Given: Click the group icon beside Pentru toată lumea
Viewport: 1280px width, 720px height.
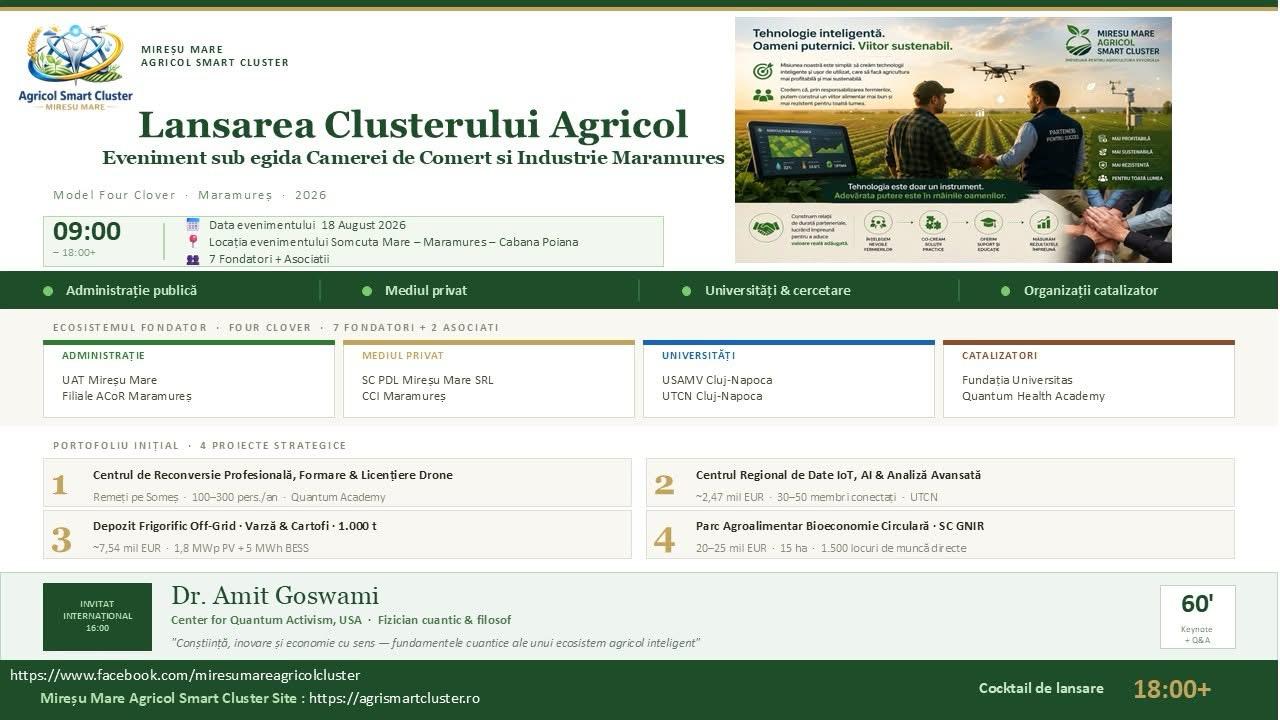Looking at the screenshot, I should pyautogui.click(x=1101, y=178).
